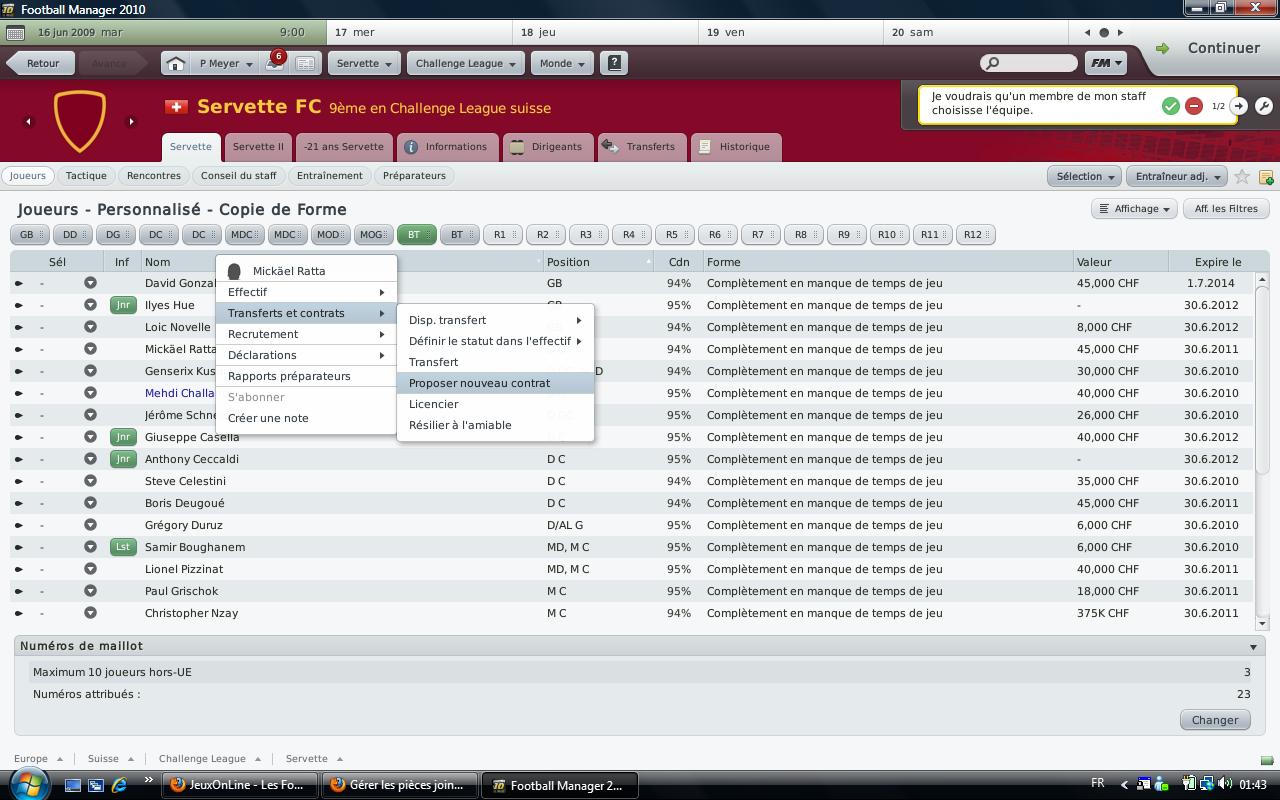Open the inbox with 6 unread messages
Image resolution: width=1280 pixels, height=800 pixels.
coord(273,62)
